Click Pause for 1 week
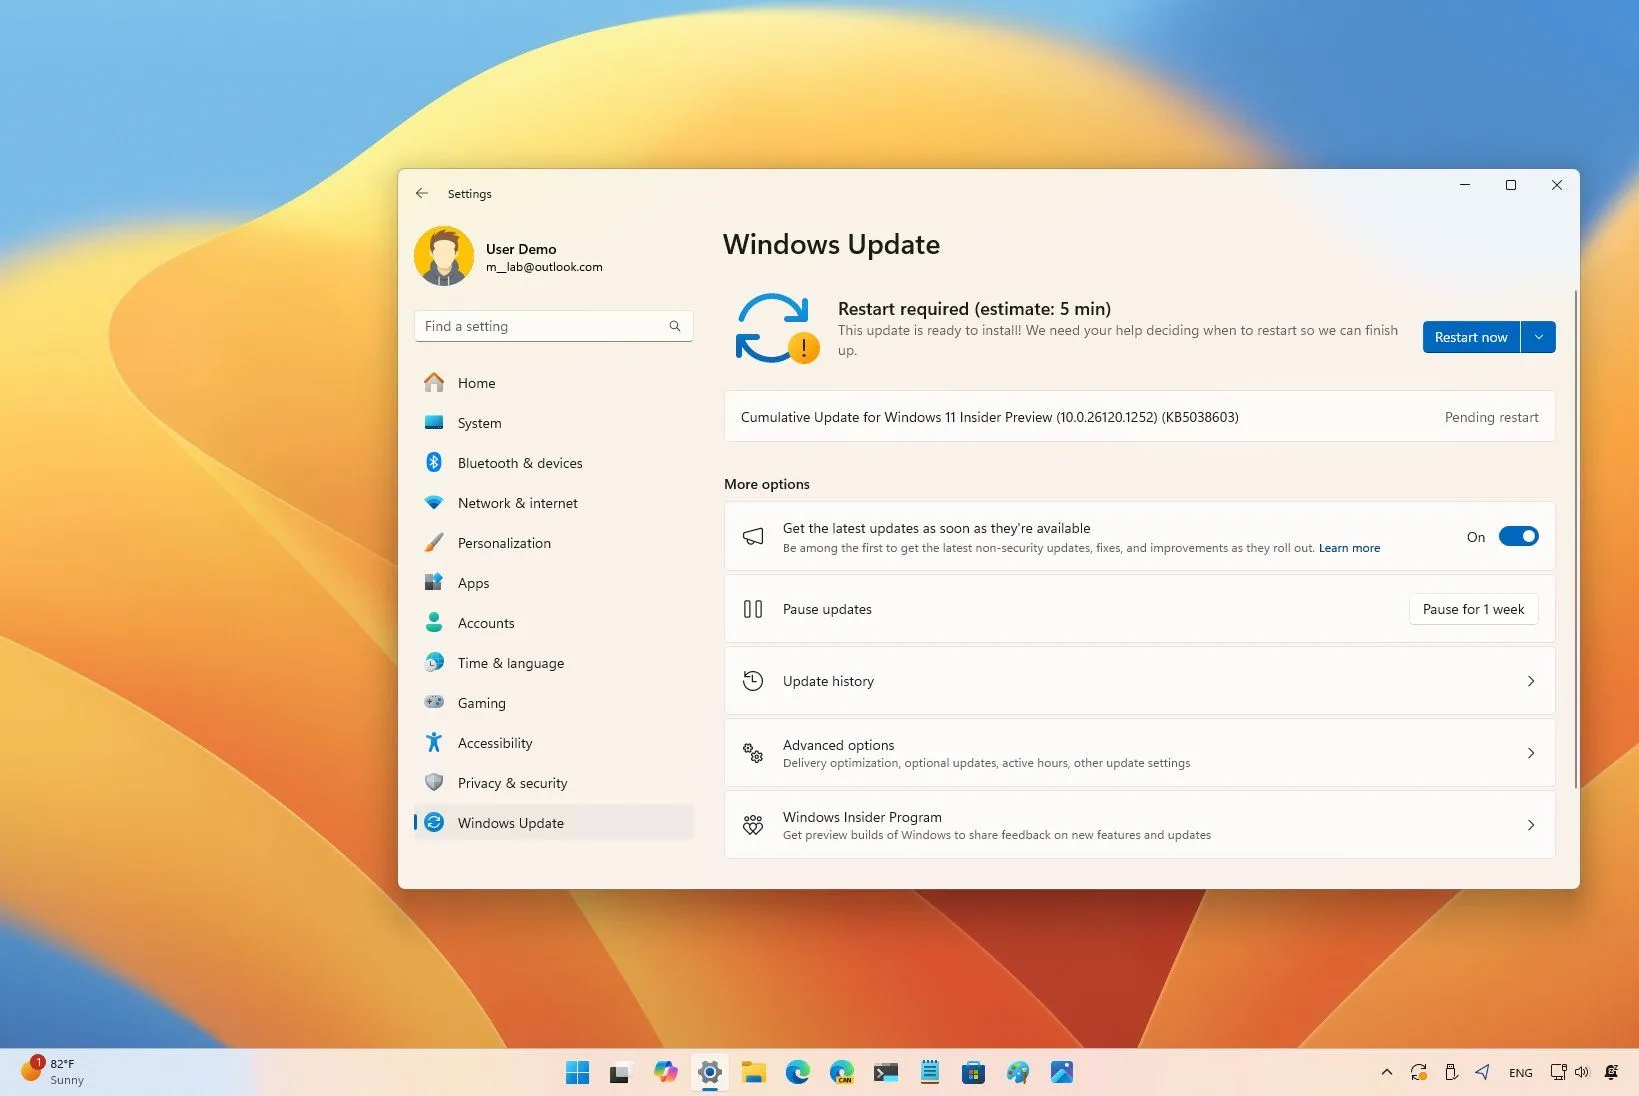This screenshot has width=1639, height=1096. point(1472,609)
